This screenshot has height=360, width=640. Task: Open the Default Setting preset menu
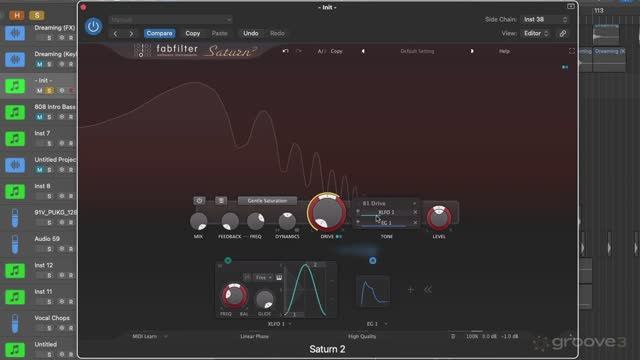tap(417, 51)
